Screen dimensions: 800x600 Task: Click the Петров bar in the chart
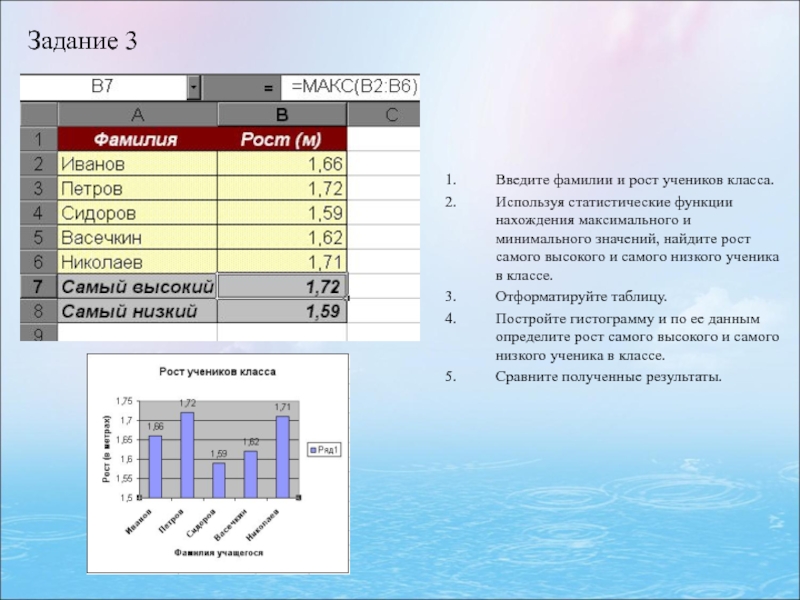187,455
